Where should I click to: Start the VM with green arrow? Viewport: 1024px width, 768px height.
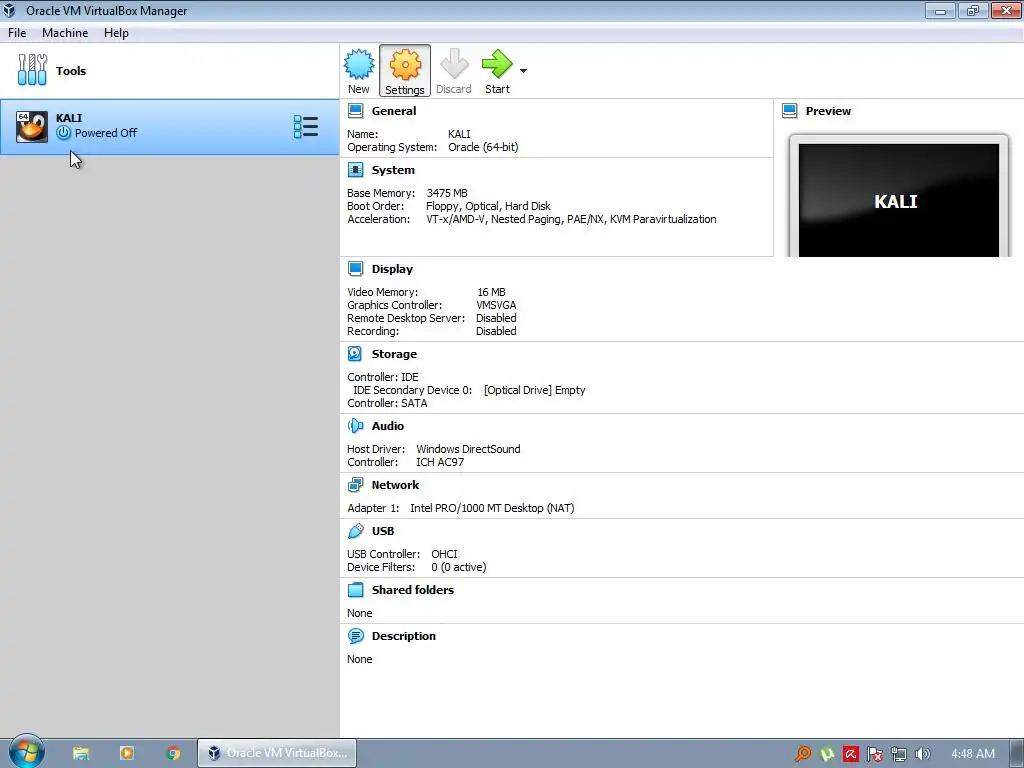497,64
